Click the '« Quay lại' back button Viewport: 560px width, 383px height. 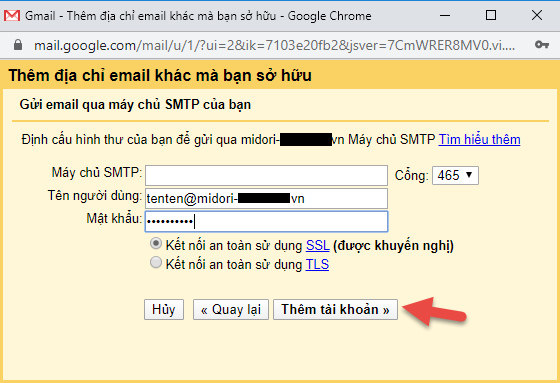(231, 309)
